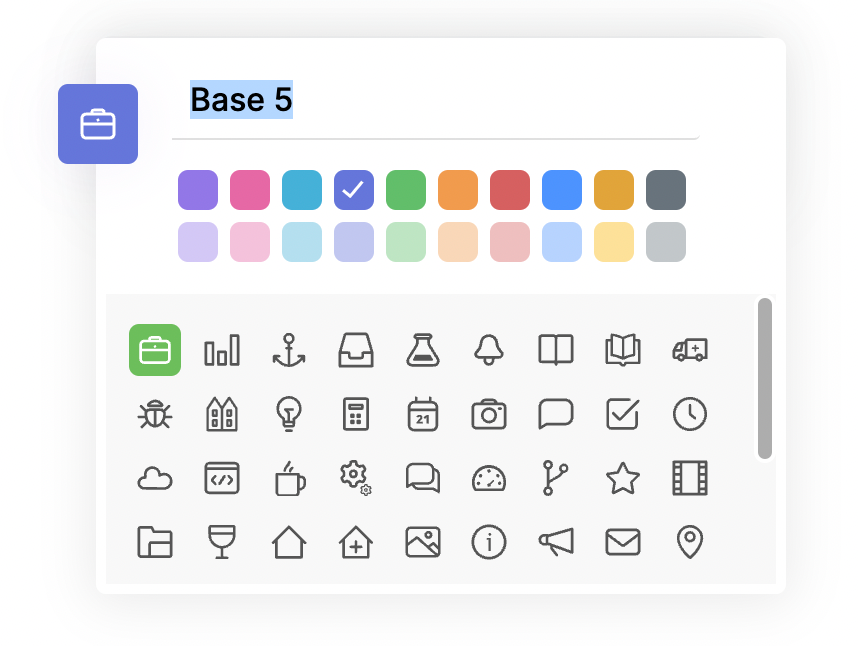Select the lightbulb icon

[289, 414]
